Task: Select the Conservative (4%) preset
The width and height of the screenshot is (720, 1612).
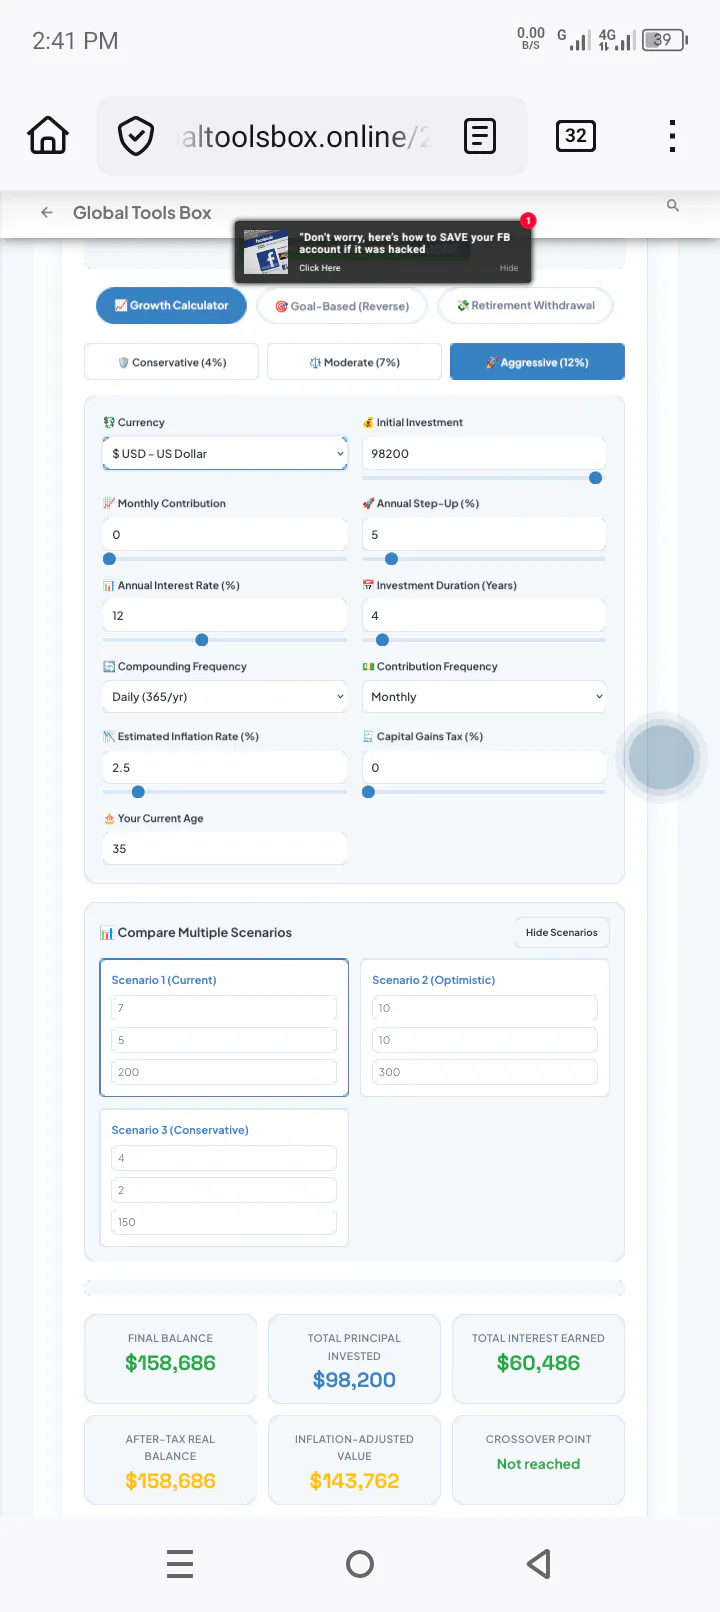Action: click(x=172, y=362)
